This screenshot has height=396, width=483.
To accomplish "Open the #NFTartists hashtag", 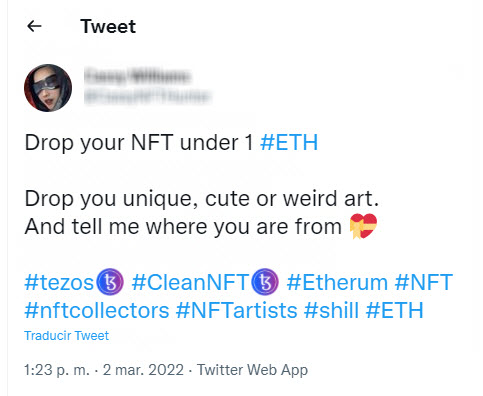I will [236, 311].
